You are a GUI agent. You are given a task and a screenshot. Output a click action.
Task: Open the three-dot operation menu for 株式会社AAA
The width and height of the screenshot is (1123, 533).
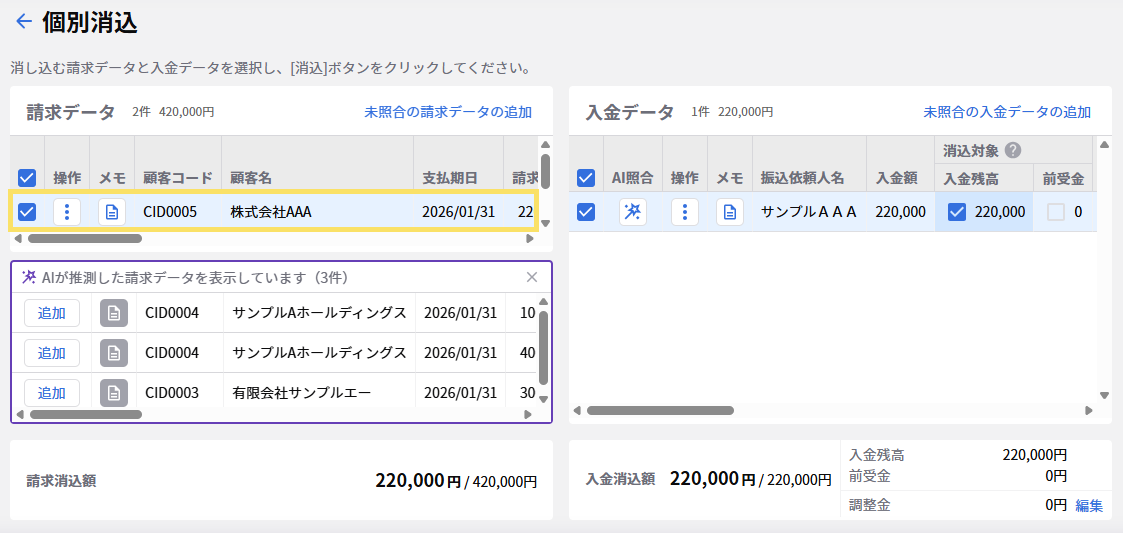pyautogui.click(x=67, y=212)
